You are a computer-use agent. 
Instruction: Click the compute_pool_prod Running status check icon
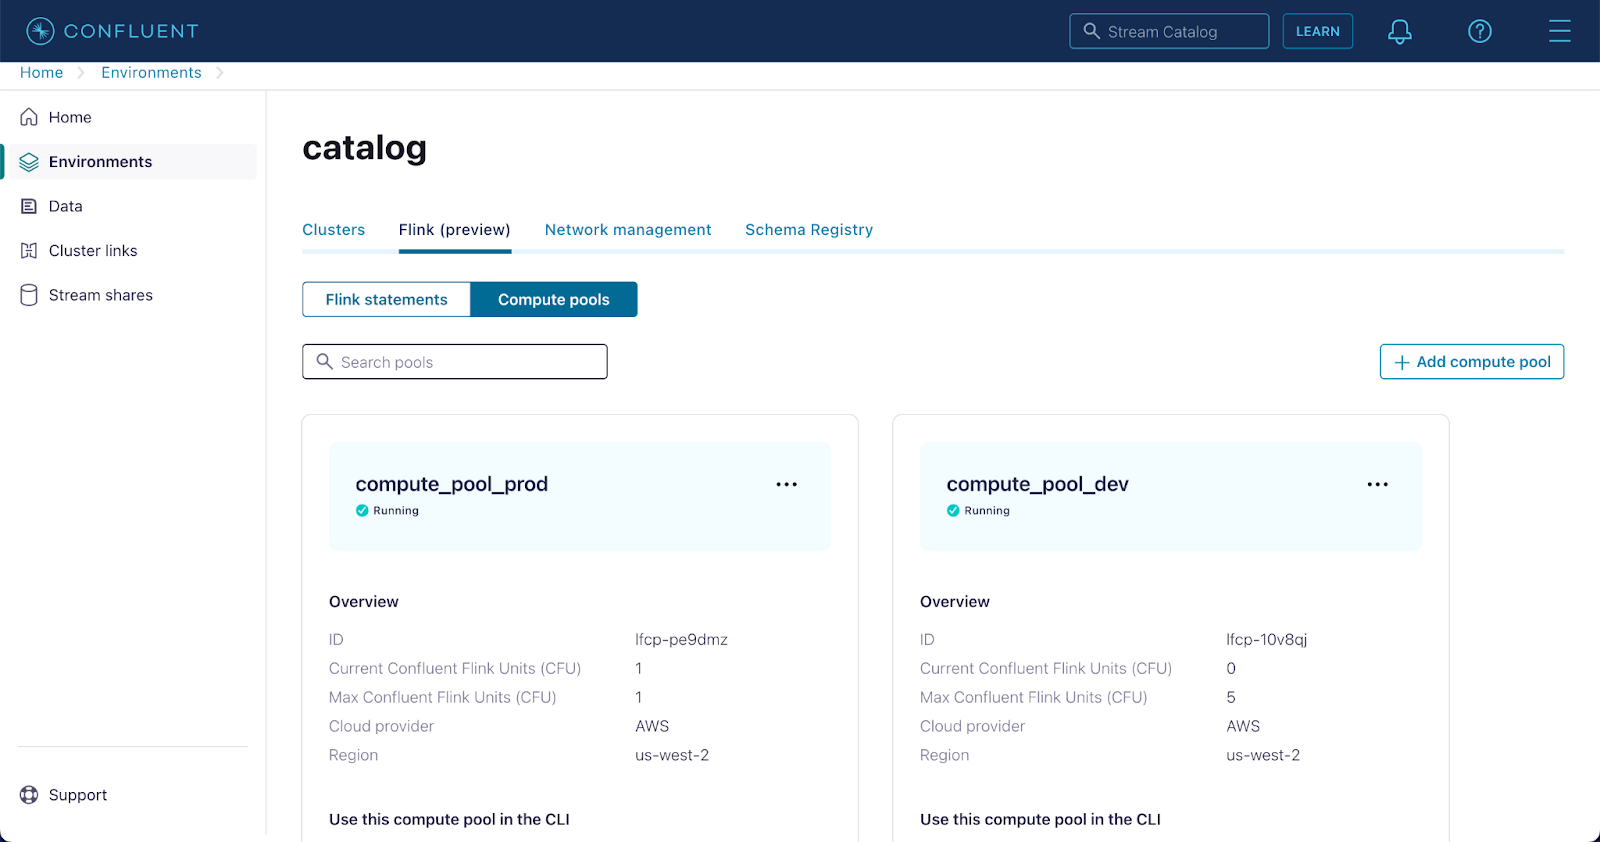click(x=362, y=510)
